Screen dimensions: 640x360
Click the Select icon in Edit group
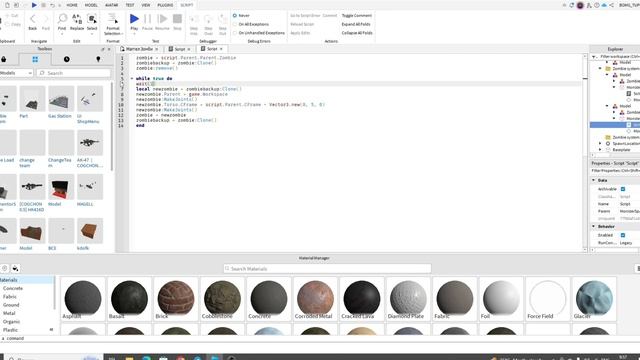[92, 19]
